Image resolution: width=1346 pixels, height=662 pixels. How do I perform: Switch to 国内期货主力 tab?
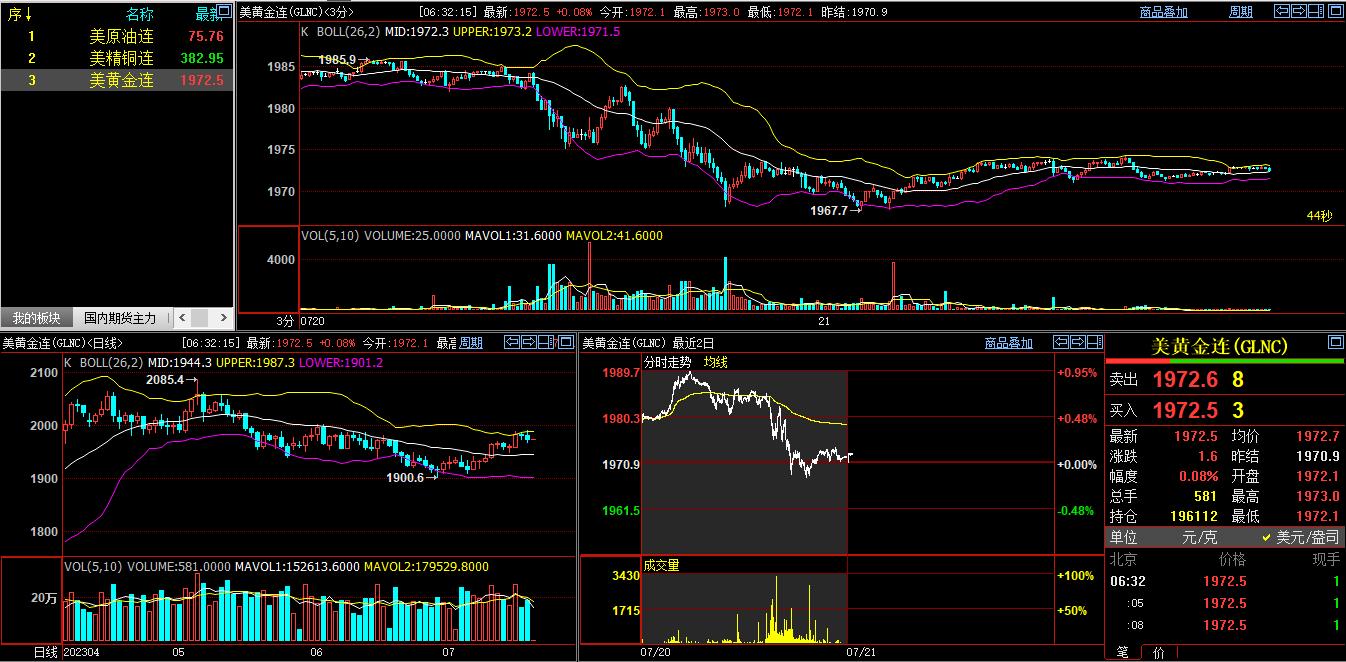pos(120,318)
